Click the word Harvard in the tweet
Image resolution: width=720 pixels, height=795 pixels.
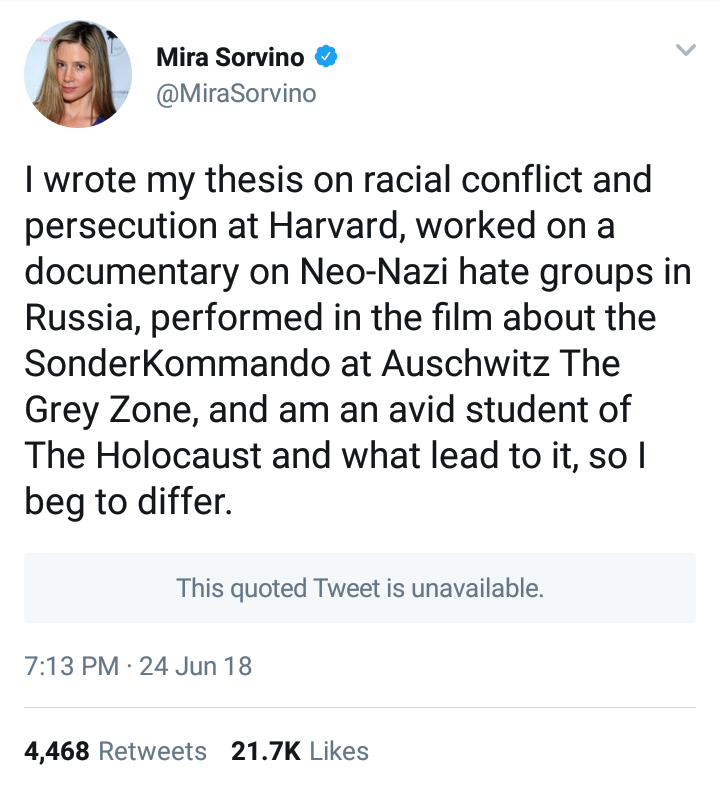pyautogui.click(x=322, y=226)
